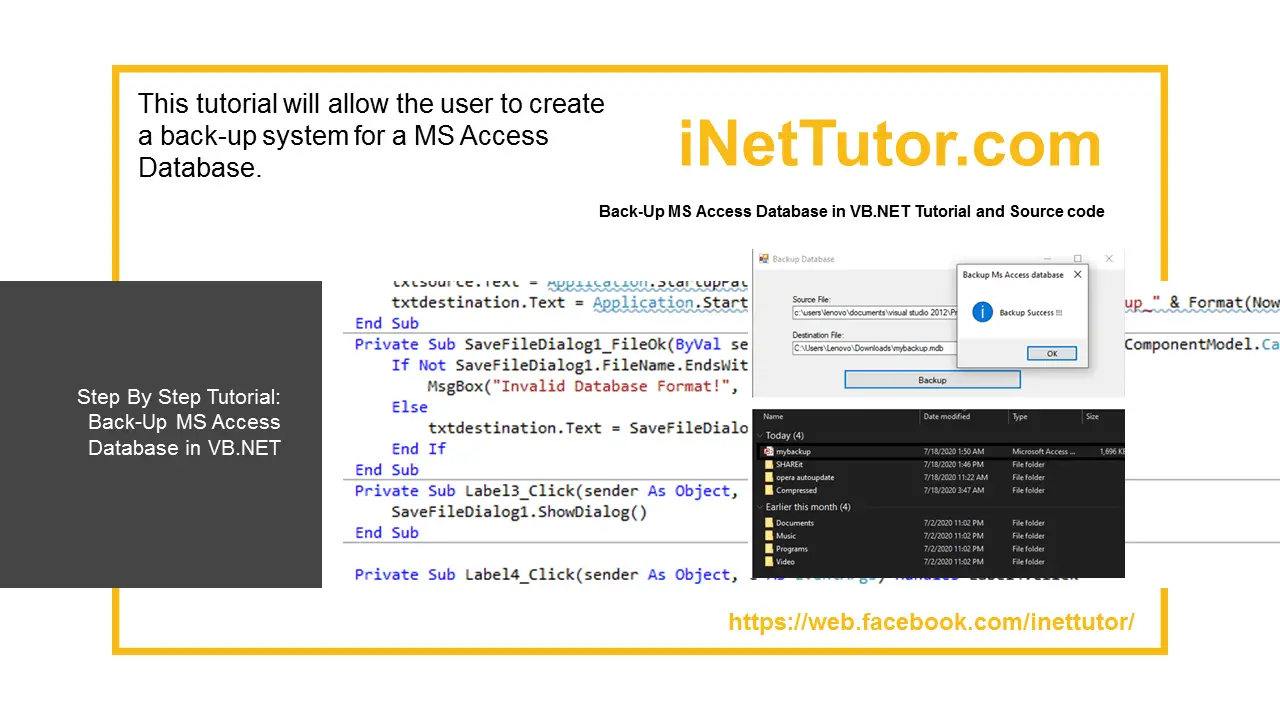Collapse the Earlier this month (4) group
This screenshot has width=1280, height=720.
(x=759, y=507)
